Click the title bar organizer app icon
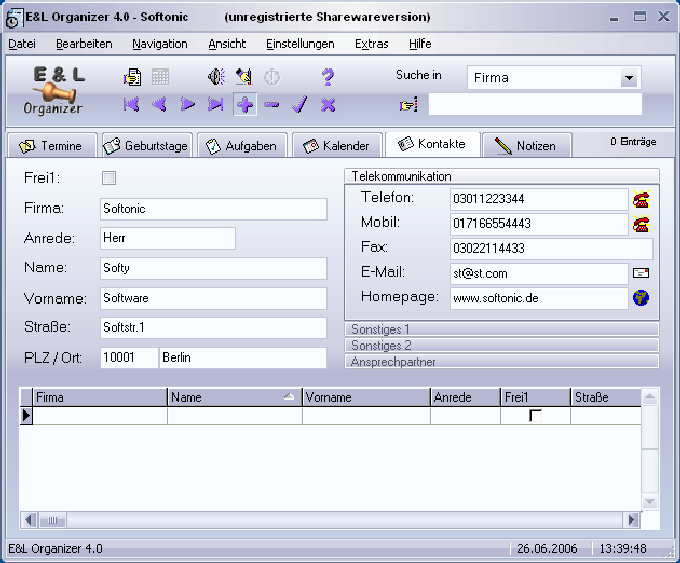680x563 pixels. pyautogui.click(x=14, y=19)
